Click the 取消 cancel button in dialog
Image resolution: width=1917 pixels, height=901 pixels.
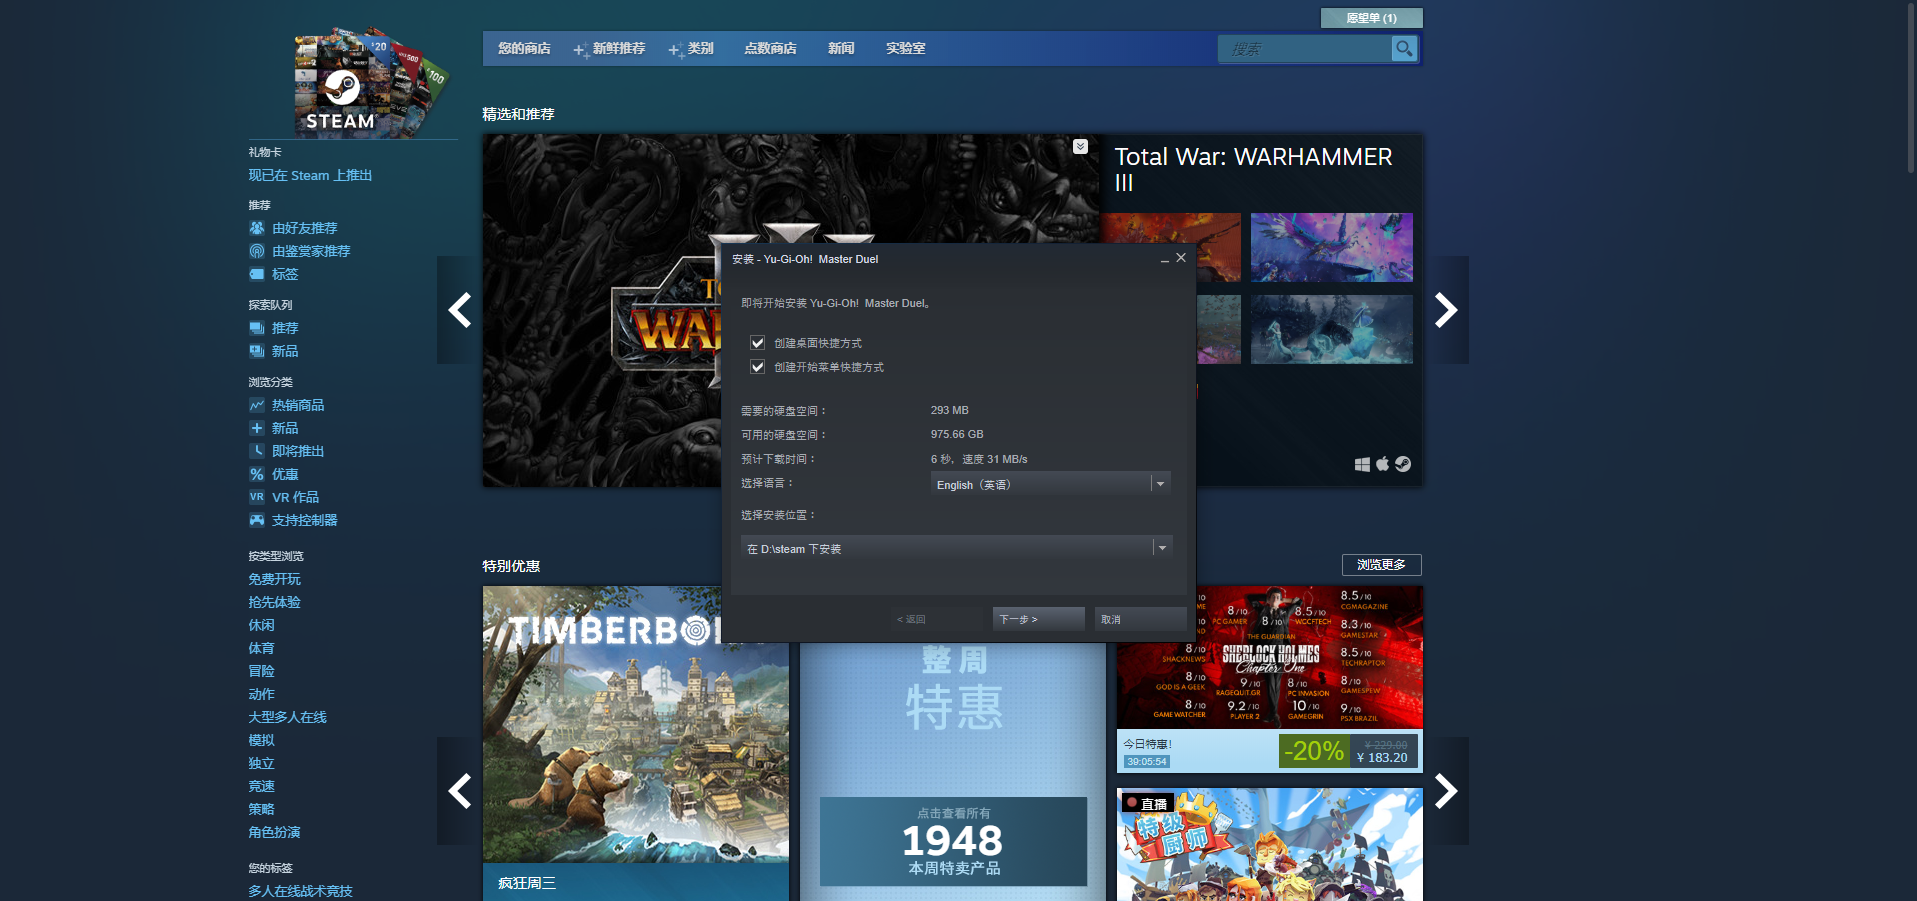(x=1140, y=619)
